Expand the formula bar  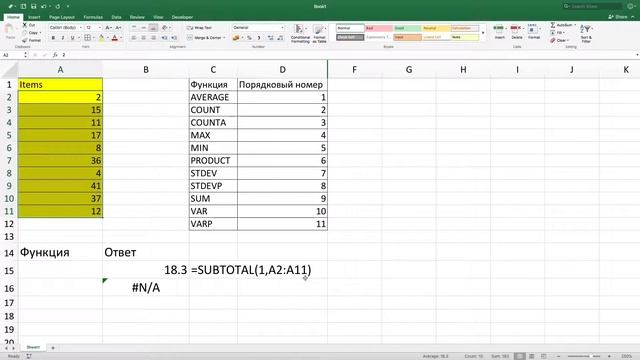[x=637, y=55]
